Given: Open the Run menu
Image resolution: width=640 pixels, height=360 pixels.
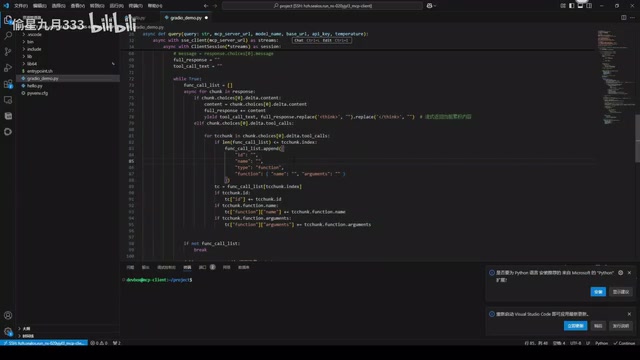Looking at the screenshot, I should (116, 6).
